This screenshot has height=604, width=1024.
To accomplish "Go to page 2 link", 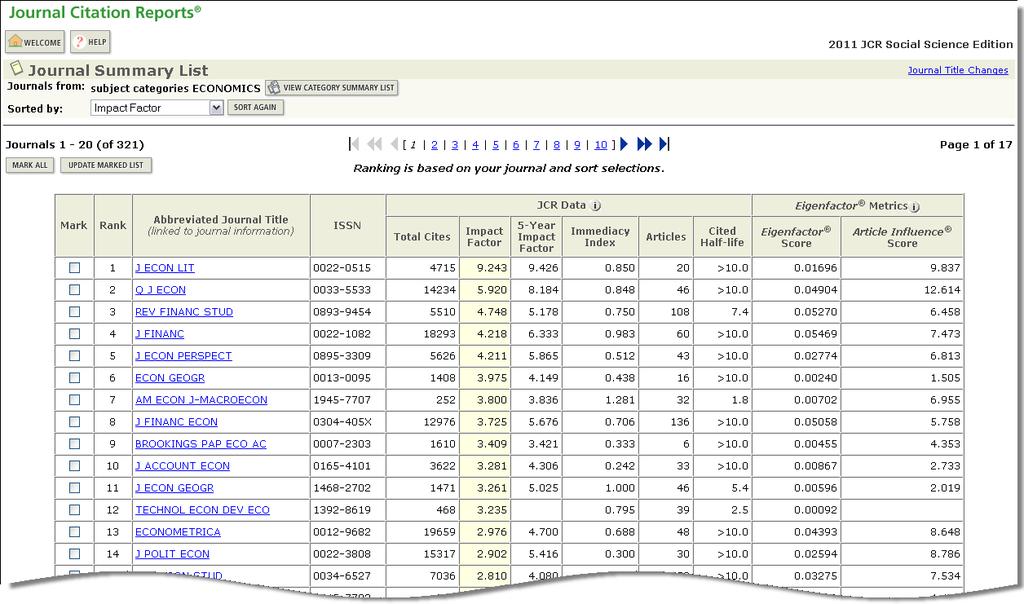I will click(x=434, y=144).
